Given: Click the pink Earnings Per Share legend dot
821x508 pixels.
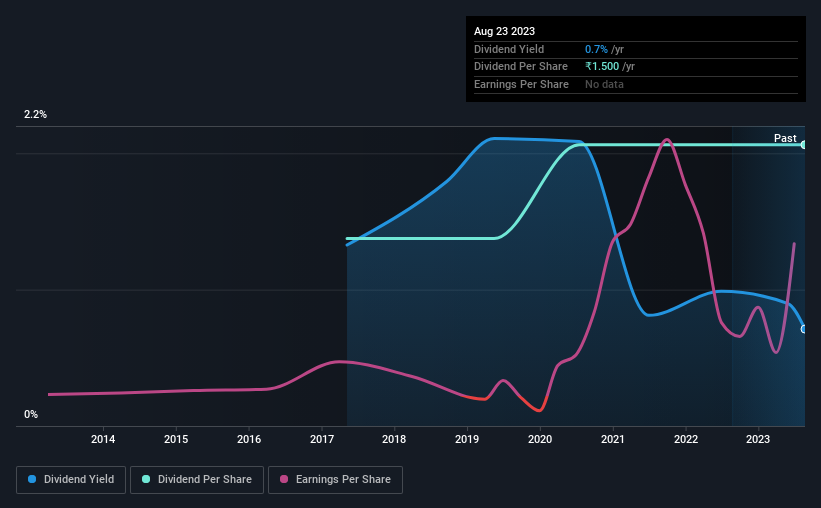Looking at the screenshot, I should pos(284,479).
